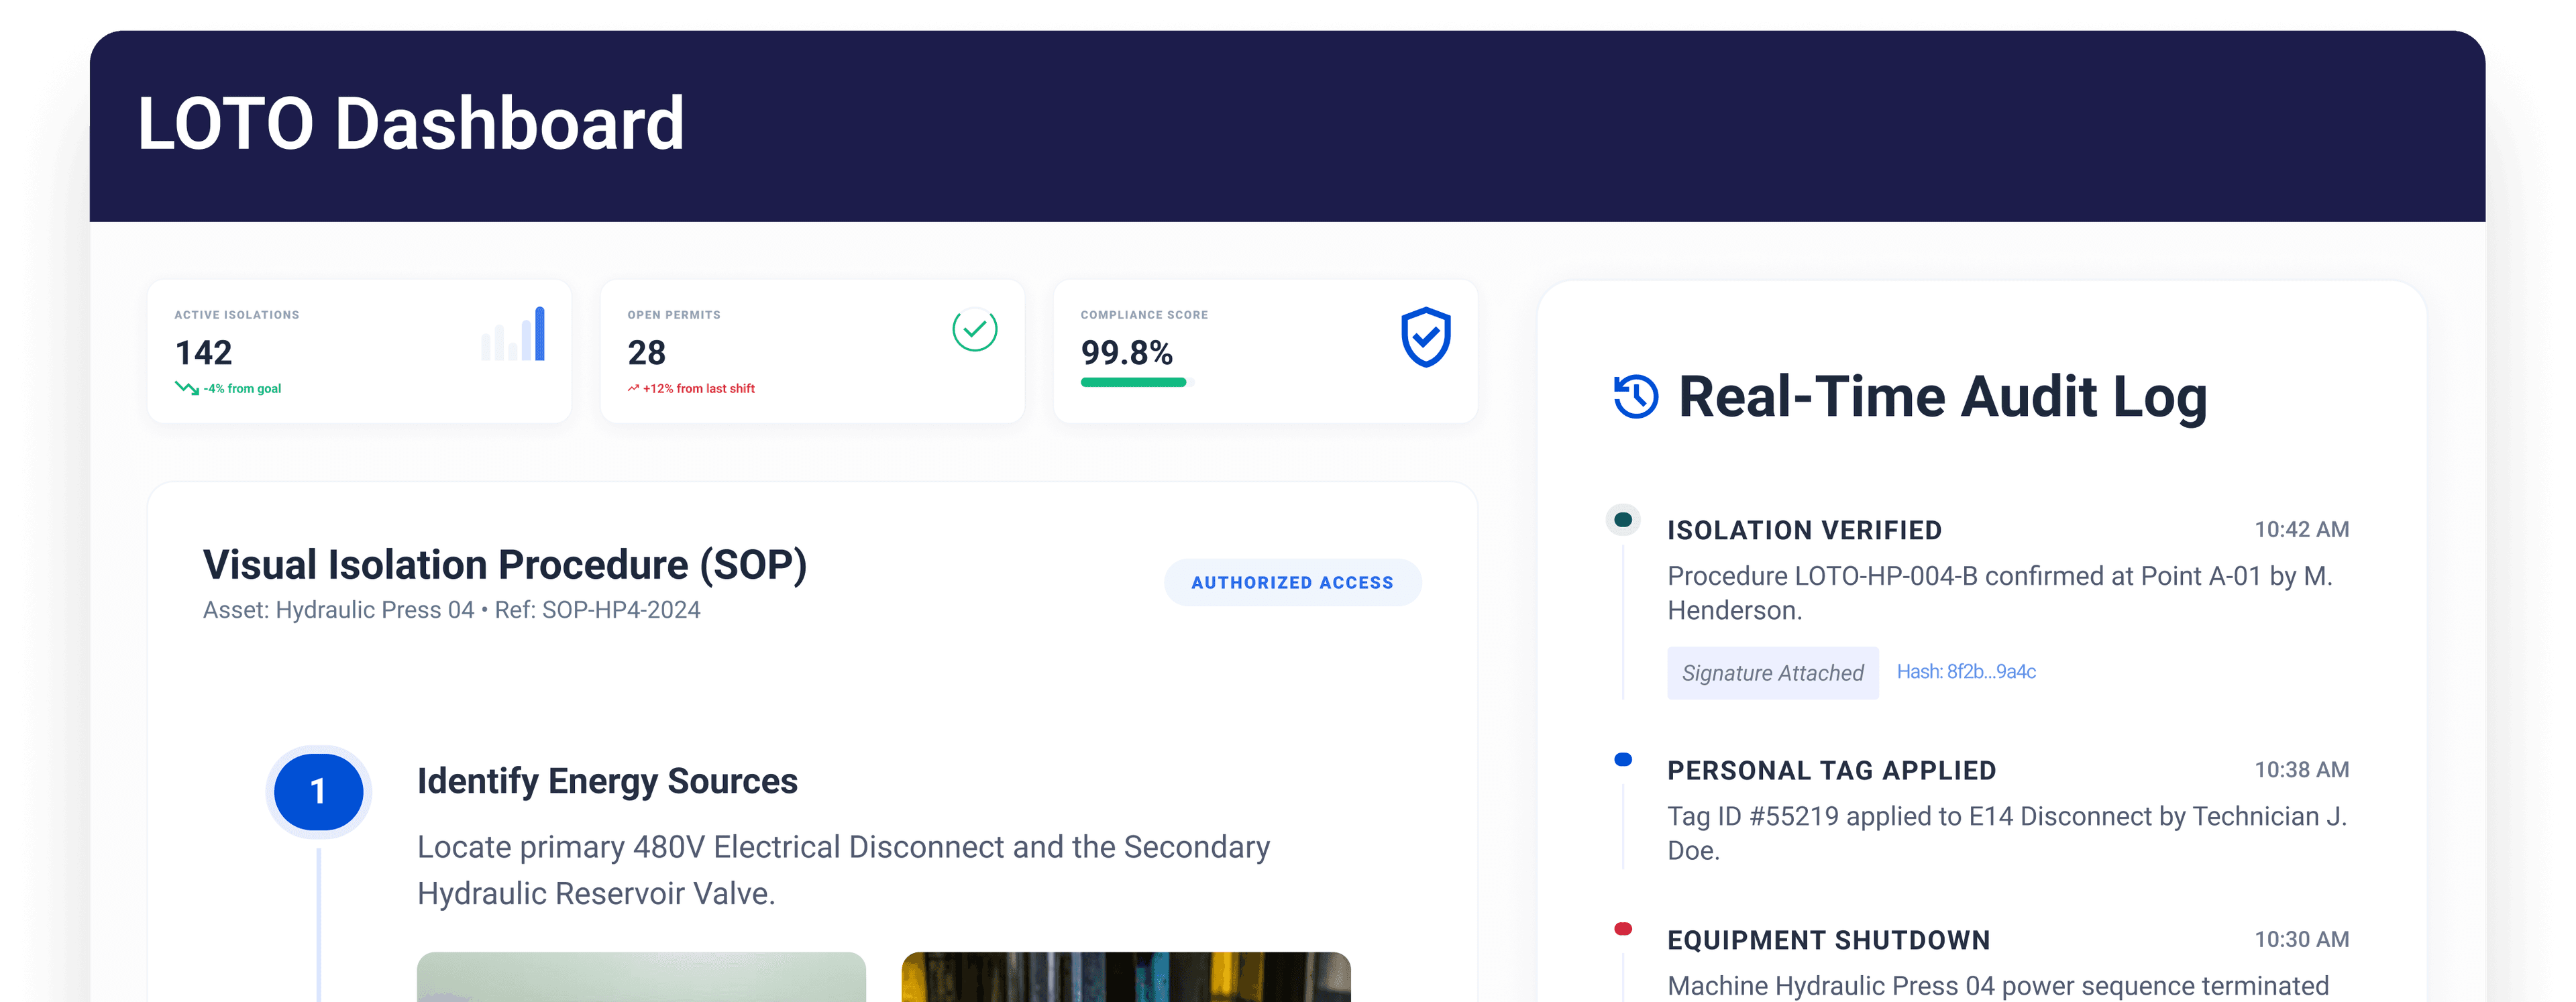Click the blue shield compliance icon
This screenshot has width=2576, height=1002.
click(x=1425, y=337)
